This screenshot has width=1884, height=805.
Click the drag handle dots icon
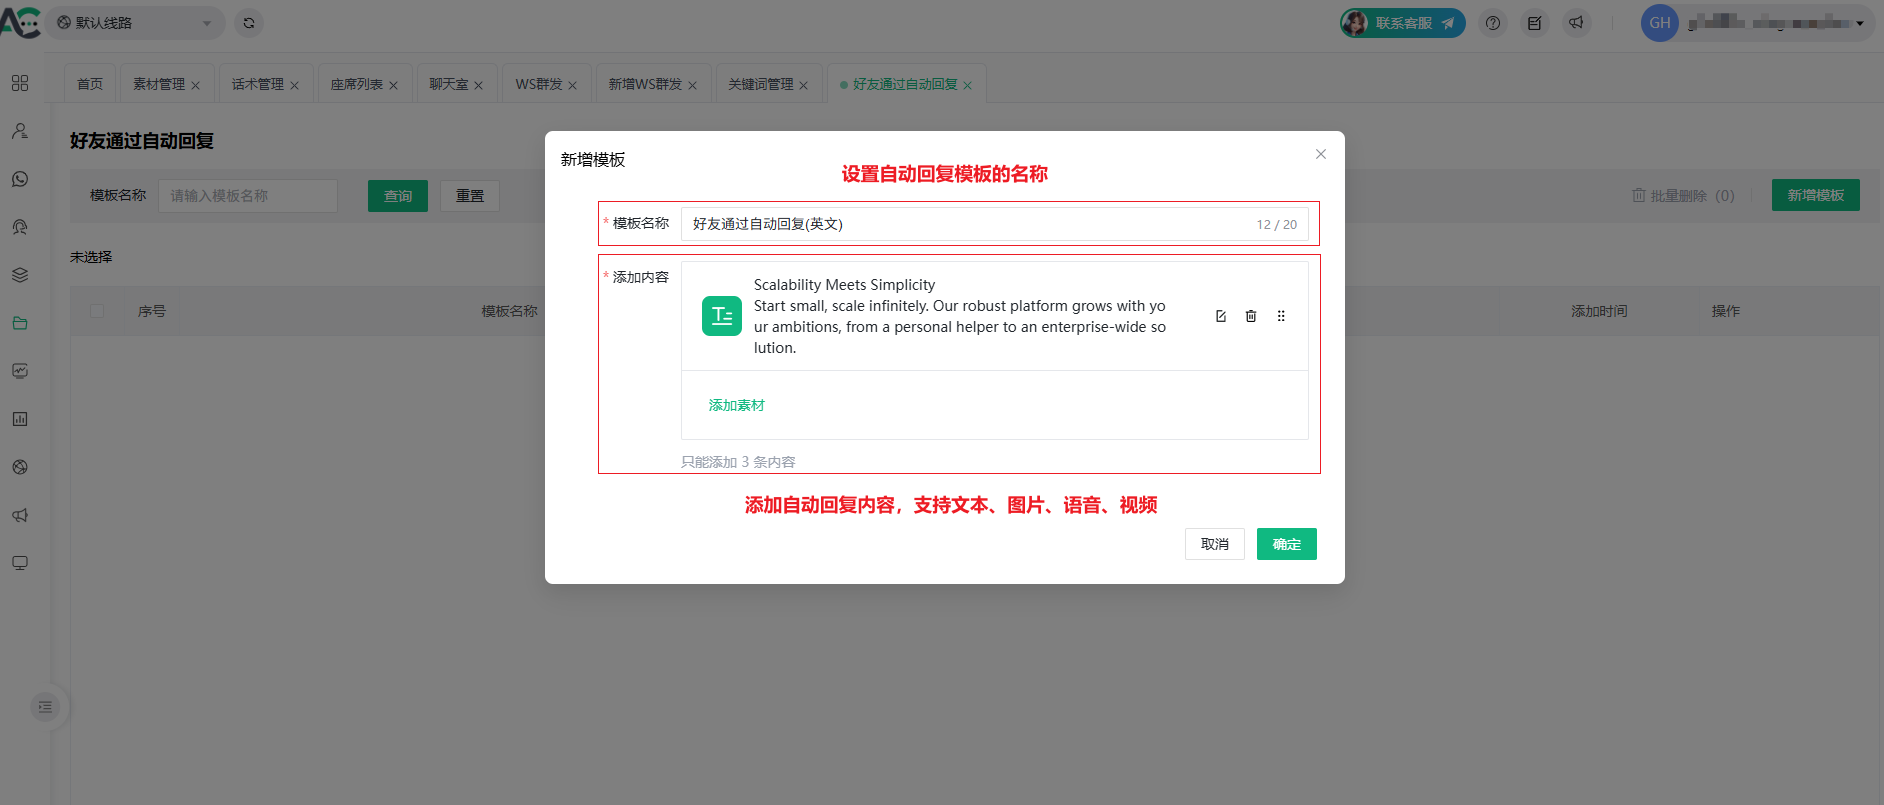[1281, 316]
